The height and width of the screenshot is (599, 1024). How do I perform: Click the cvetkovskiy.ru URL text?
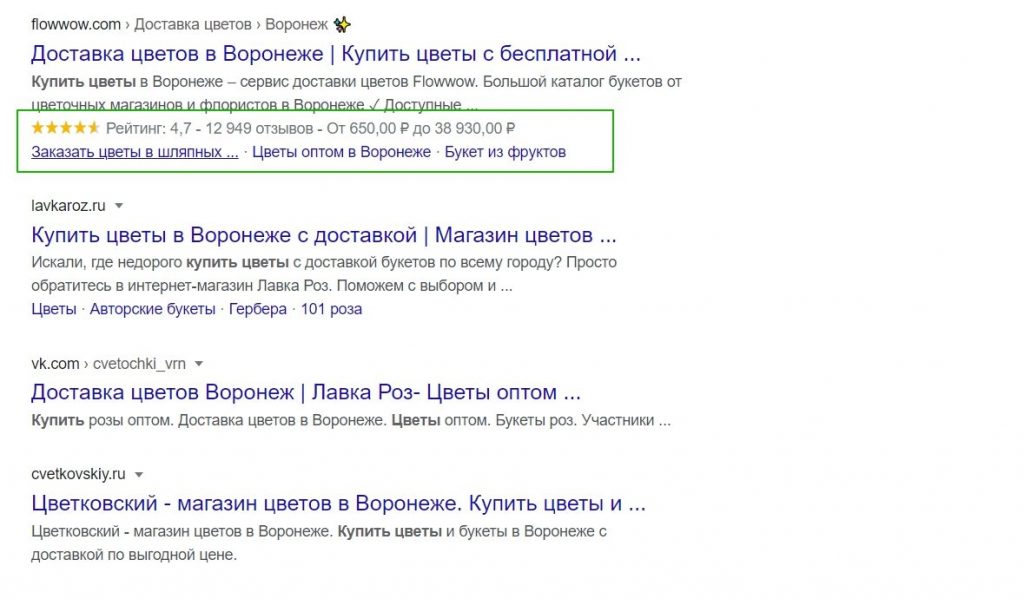coord(78,474)
